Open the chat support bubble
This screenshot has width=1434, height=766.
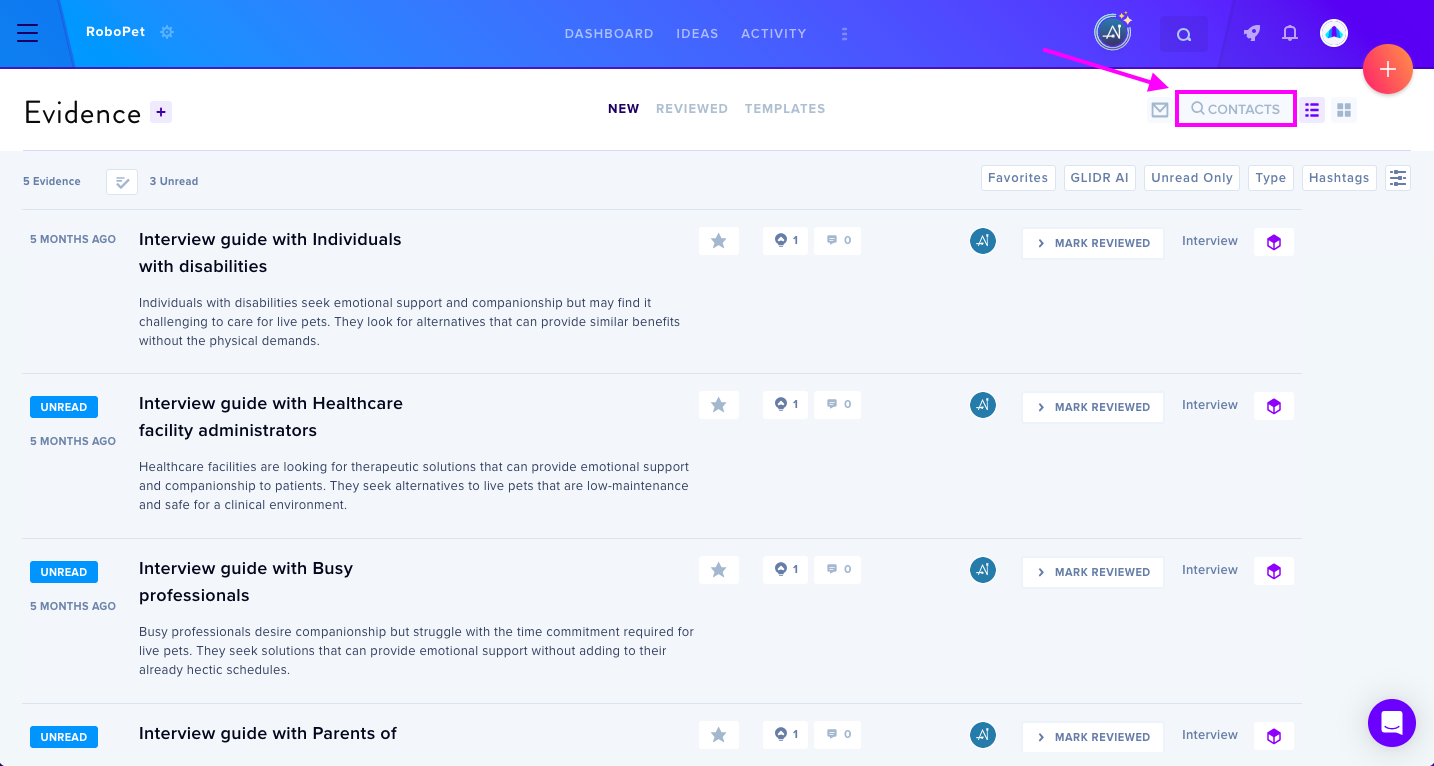pyautogui.click(x=1392, y=722)
